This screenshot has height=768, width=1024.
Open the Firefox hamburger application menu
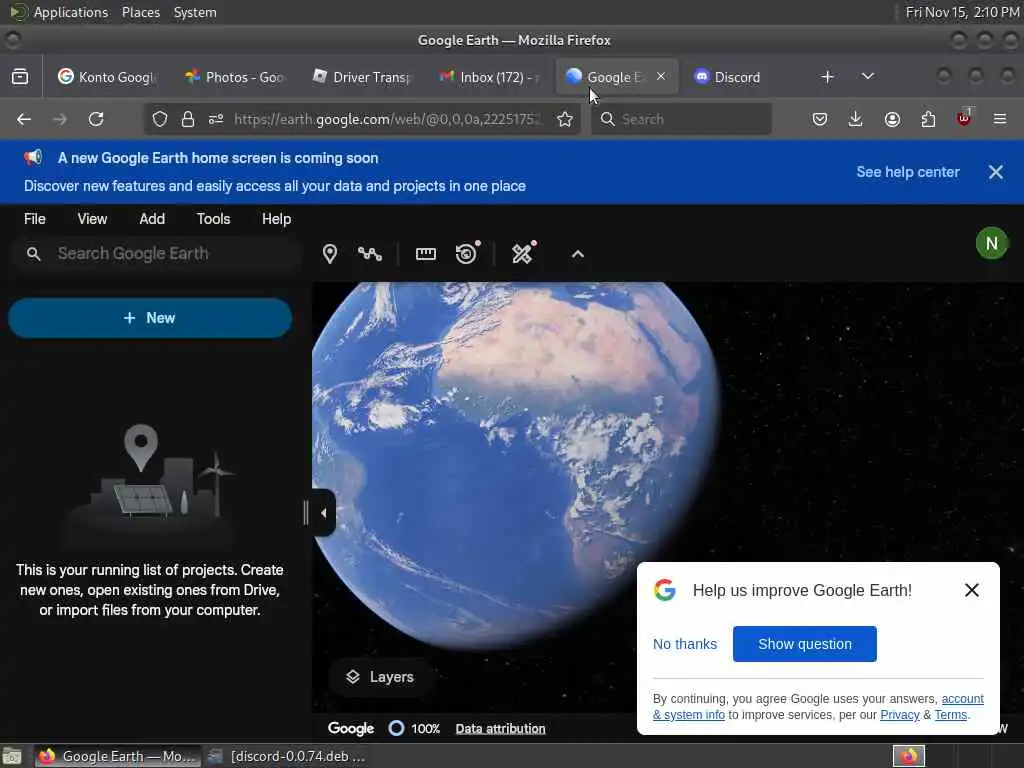(1000, 119)
